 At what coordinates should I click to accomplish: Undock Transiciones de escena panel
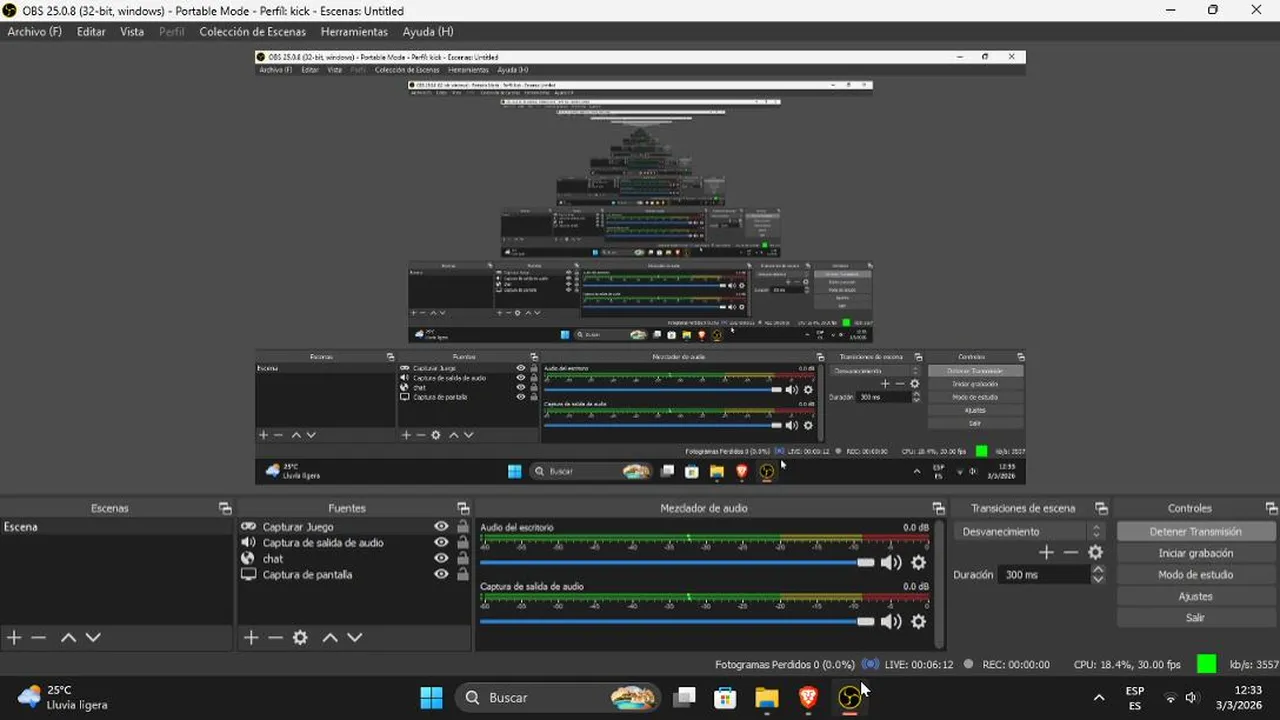pos(1101,508)
